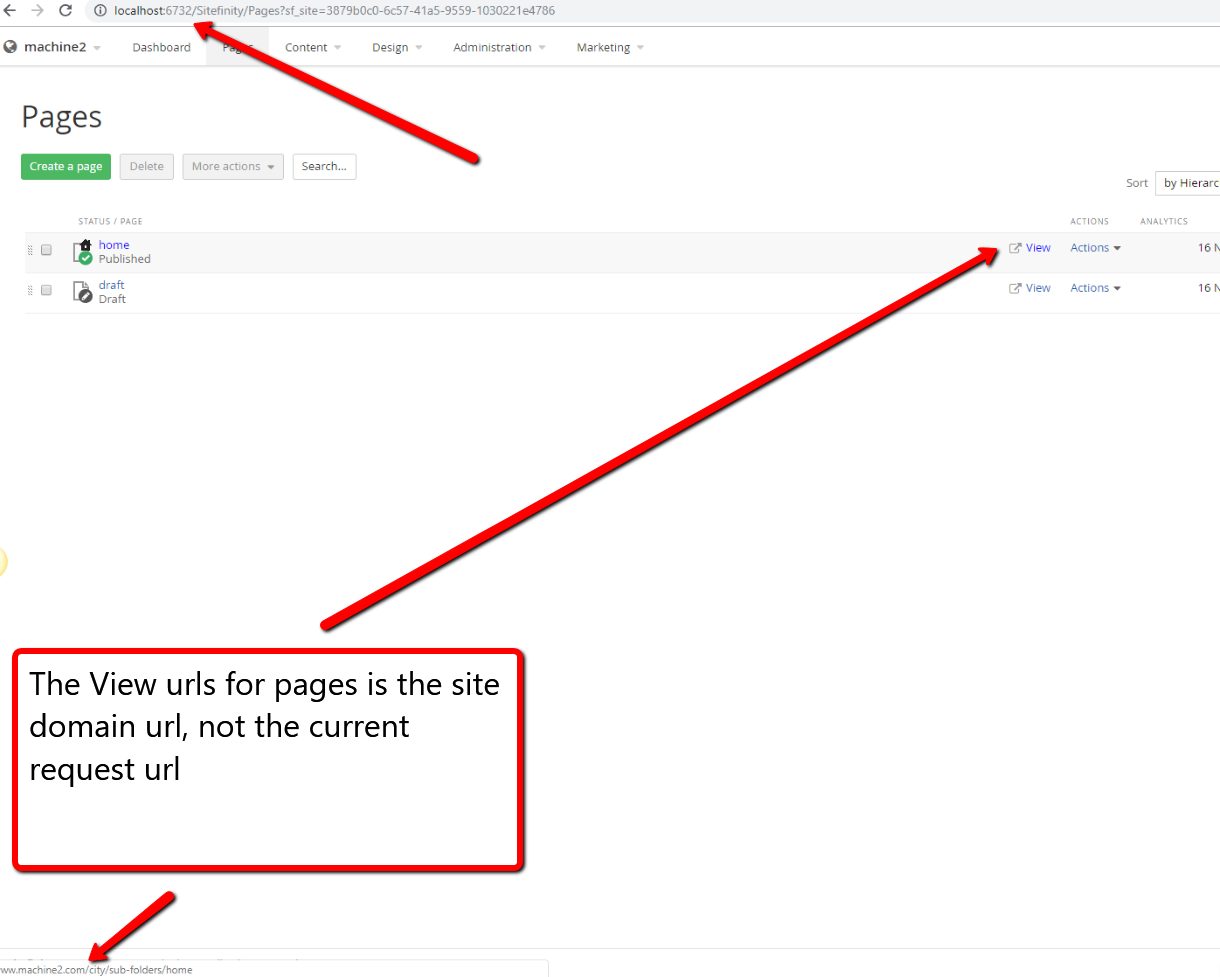Viewport: 1220px width, 977px height.
Task: Open the Sort by Hierarchy combo box
Action: 1188,183
